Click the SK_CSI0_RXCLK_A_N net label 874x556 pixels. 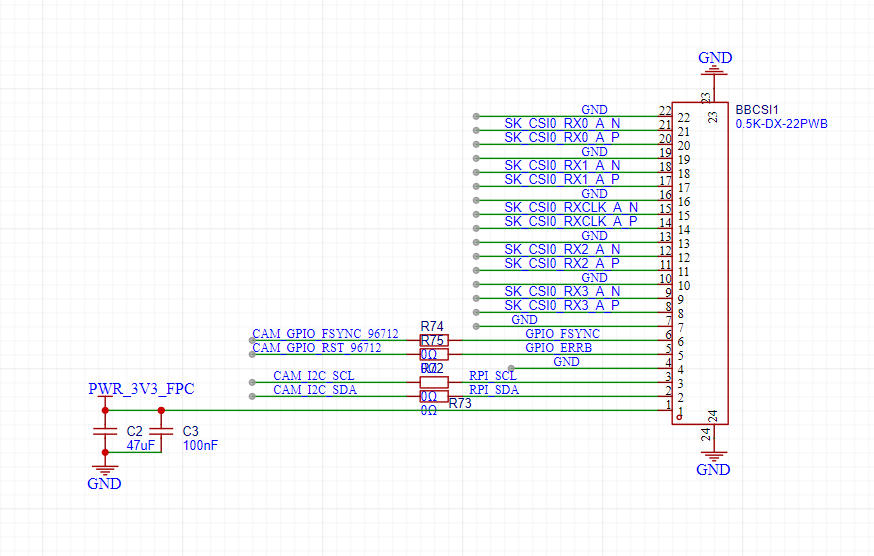tap(570, 207)
